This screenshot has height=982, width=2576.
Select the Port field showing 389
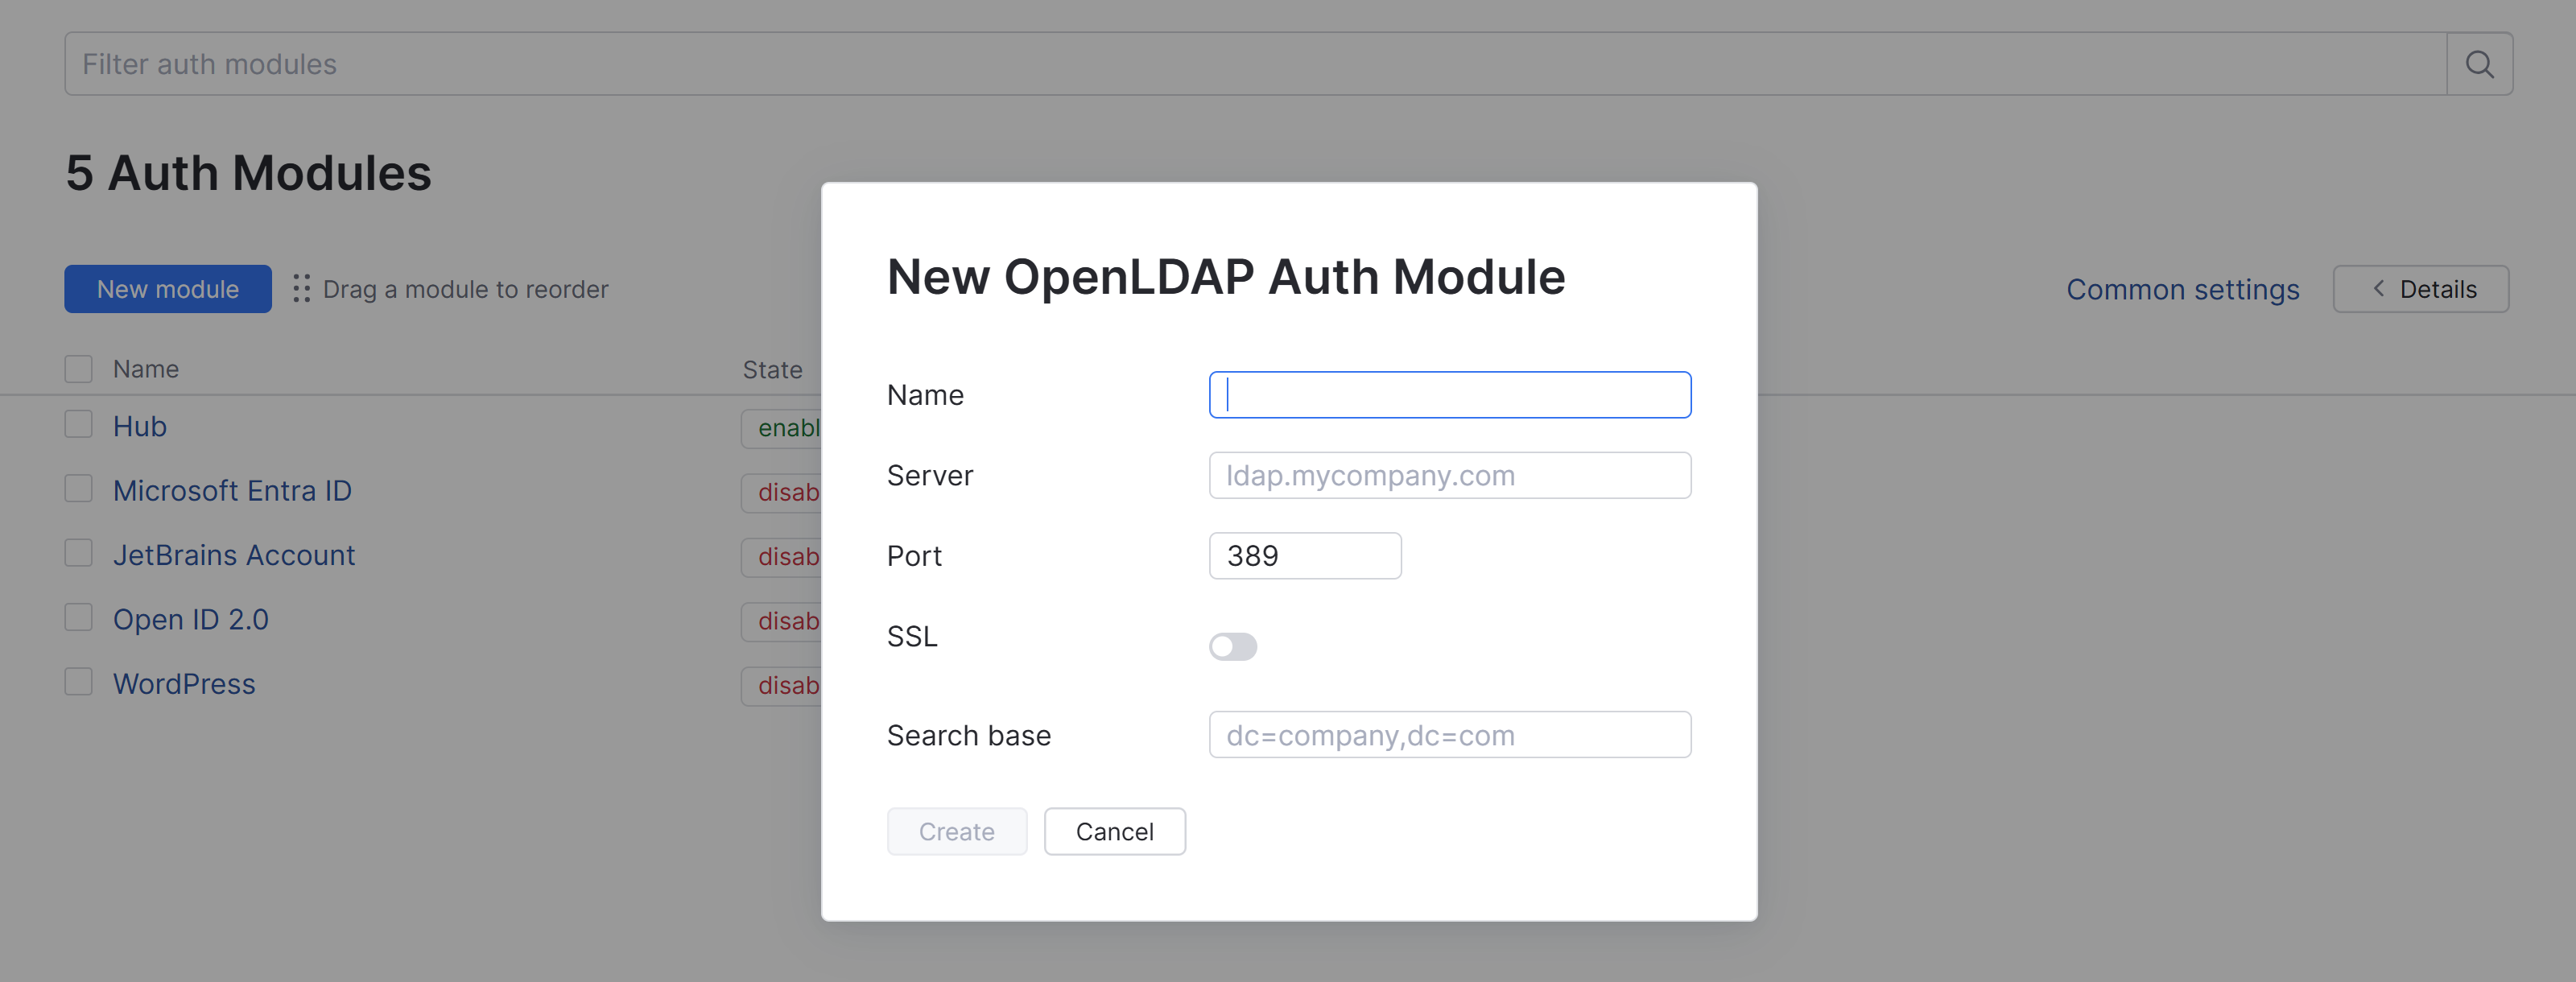(1305, 556)
